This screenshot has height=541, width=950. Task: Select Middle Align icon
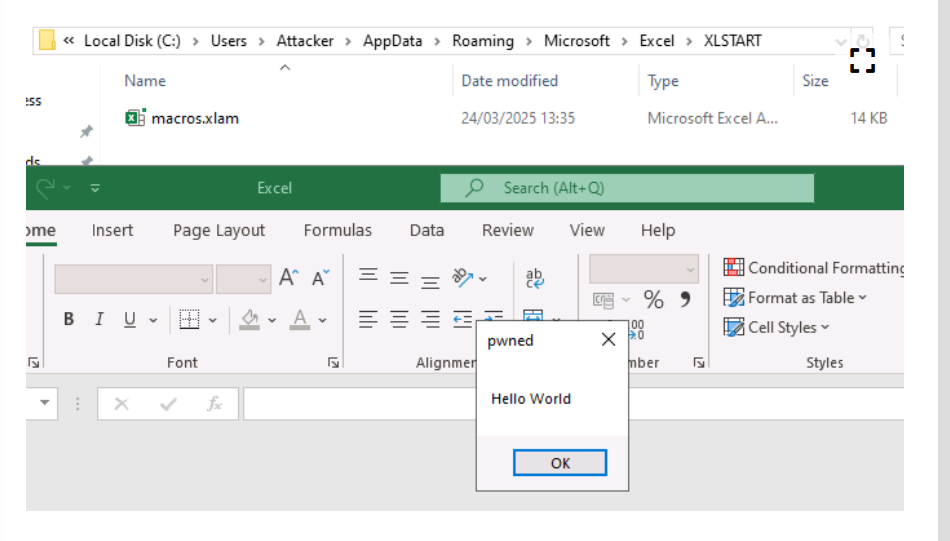(399, 278)
